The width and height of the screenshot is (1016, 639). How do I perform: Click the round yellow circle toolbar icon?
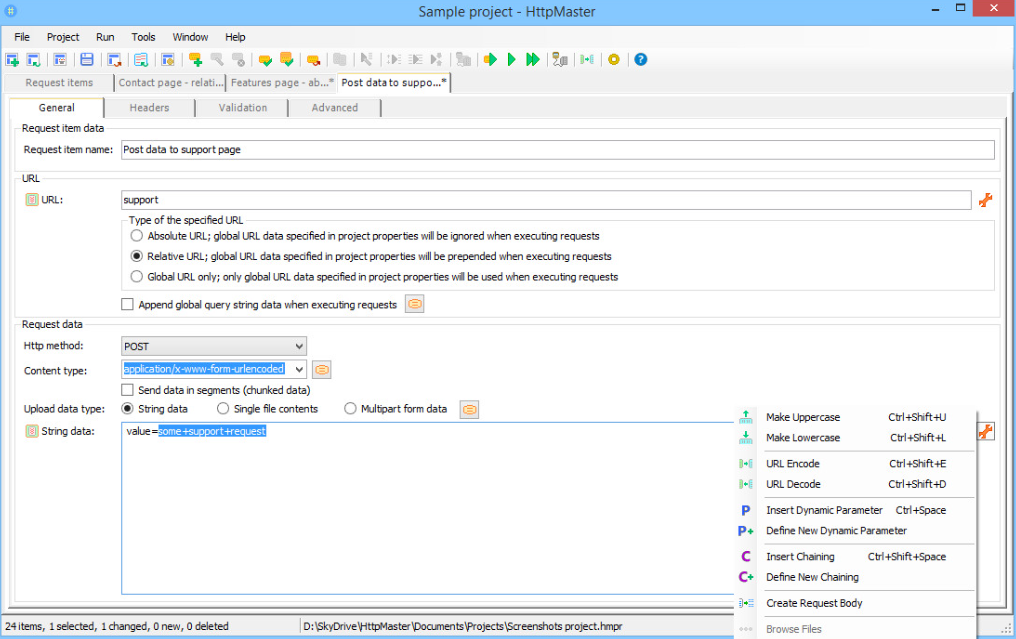click(x=614, y=60)
